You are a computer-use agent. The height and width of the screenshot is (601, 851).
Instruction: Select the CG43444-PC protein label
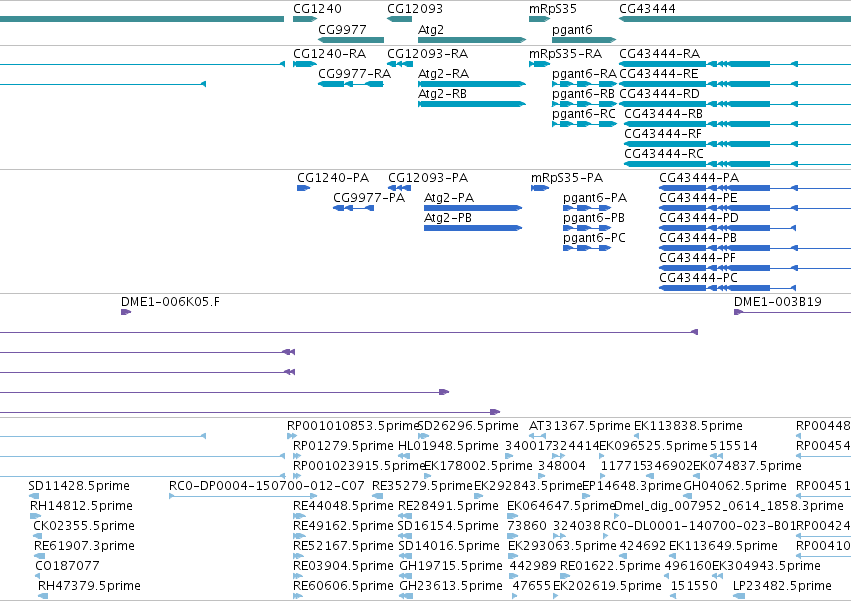click(698, 279)
